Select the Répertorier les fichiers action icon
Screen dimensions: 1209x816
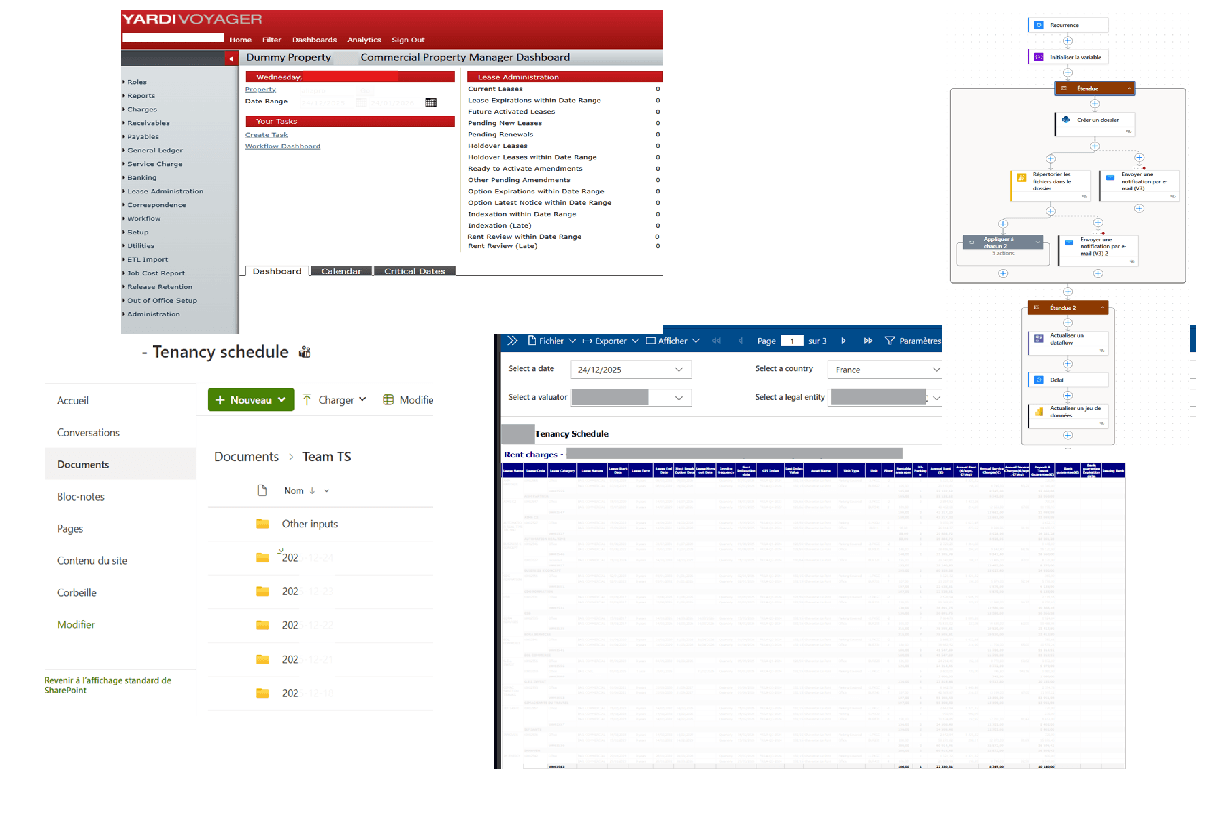[x=1022, y=176]
